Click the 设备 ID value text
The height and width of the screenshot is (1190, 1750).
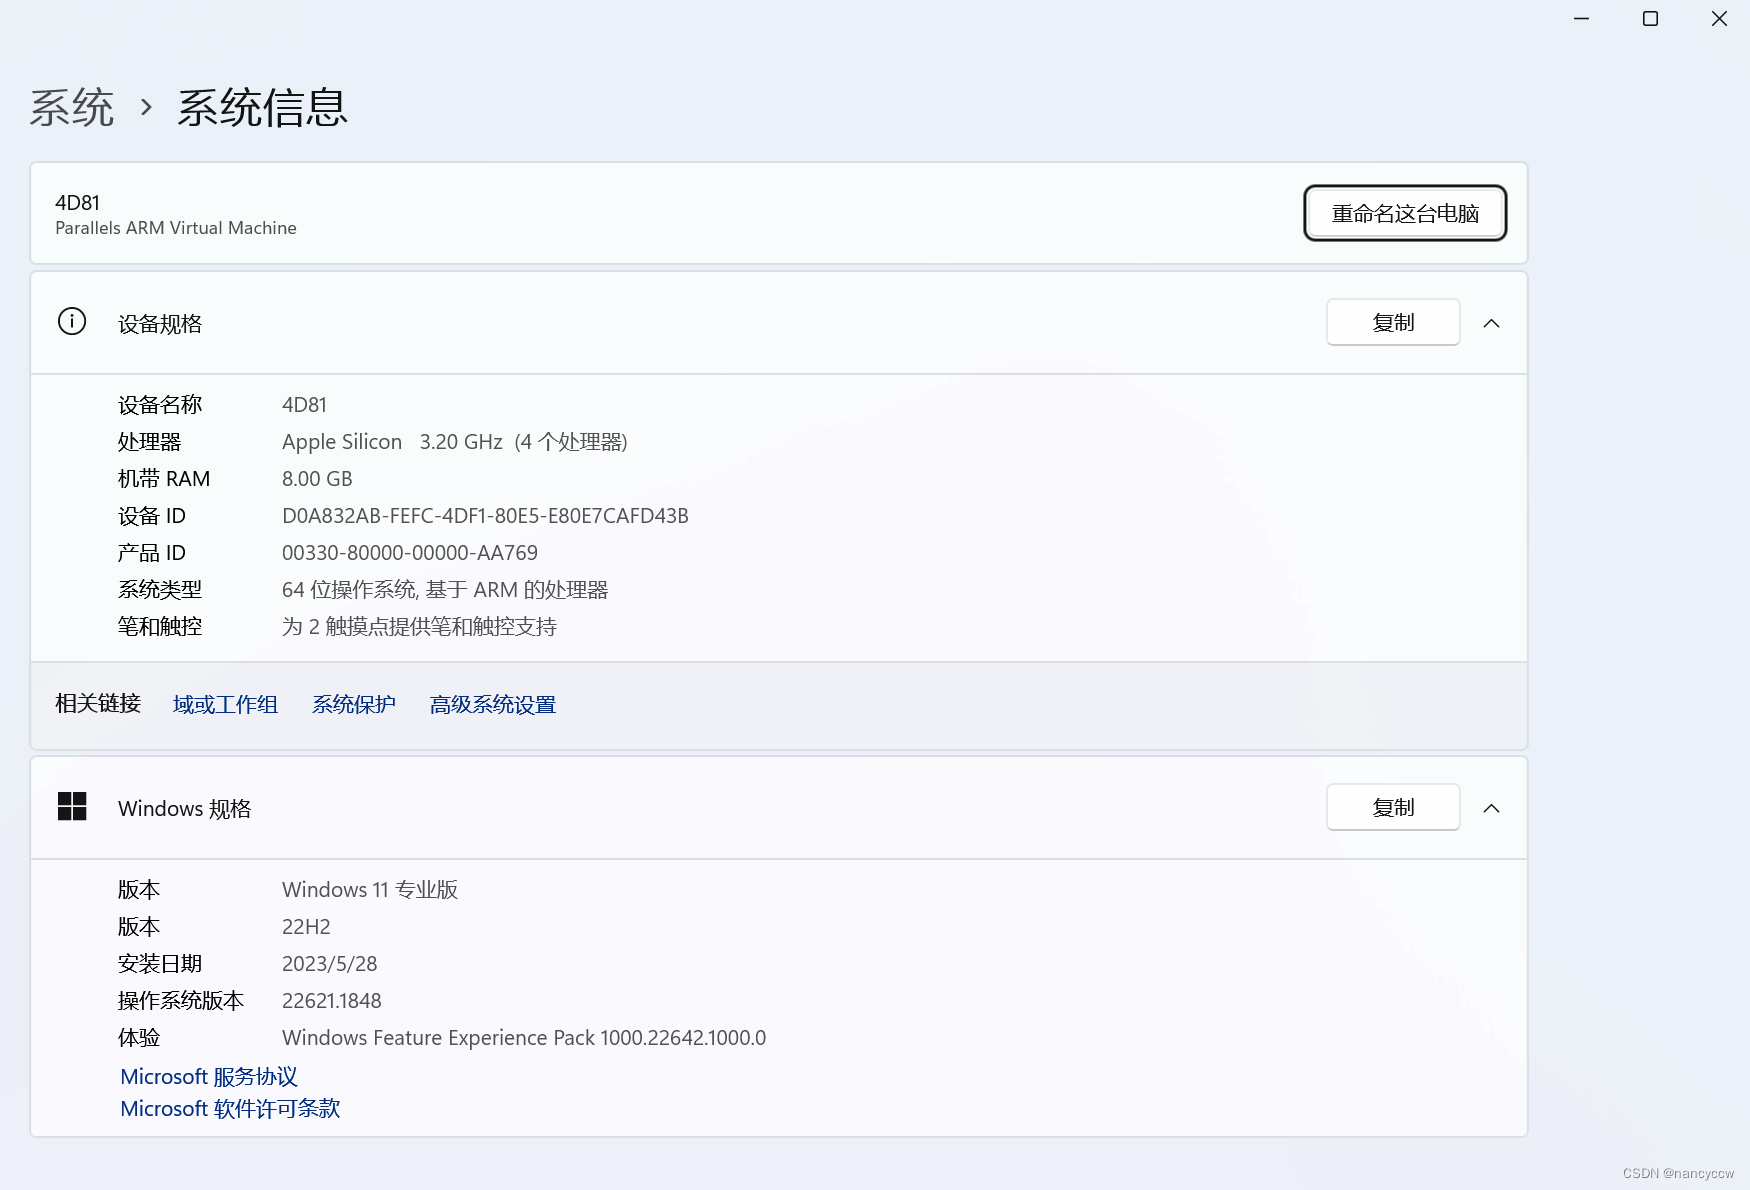point(485,516)
